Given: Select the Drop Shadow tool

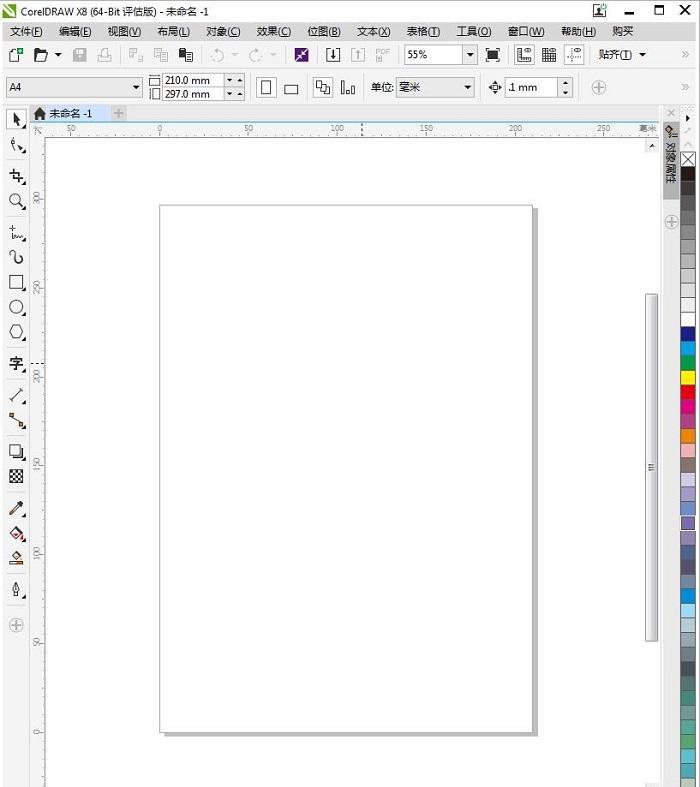Looking at the screenshot, I should 17,452.
